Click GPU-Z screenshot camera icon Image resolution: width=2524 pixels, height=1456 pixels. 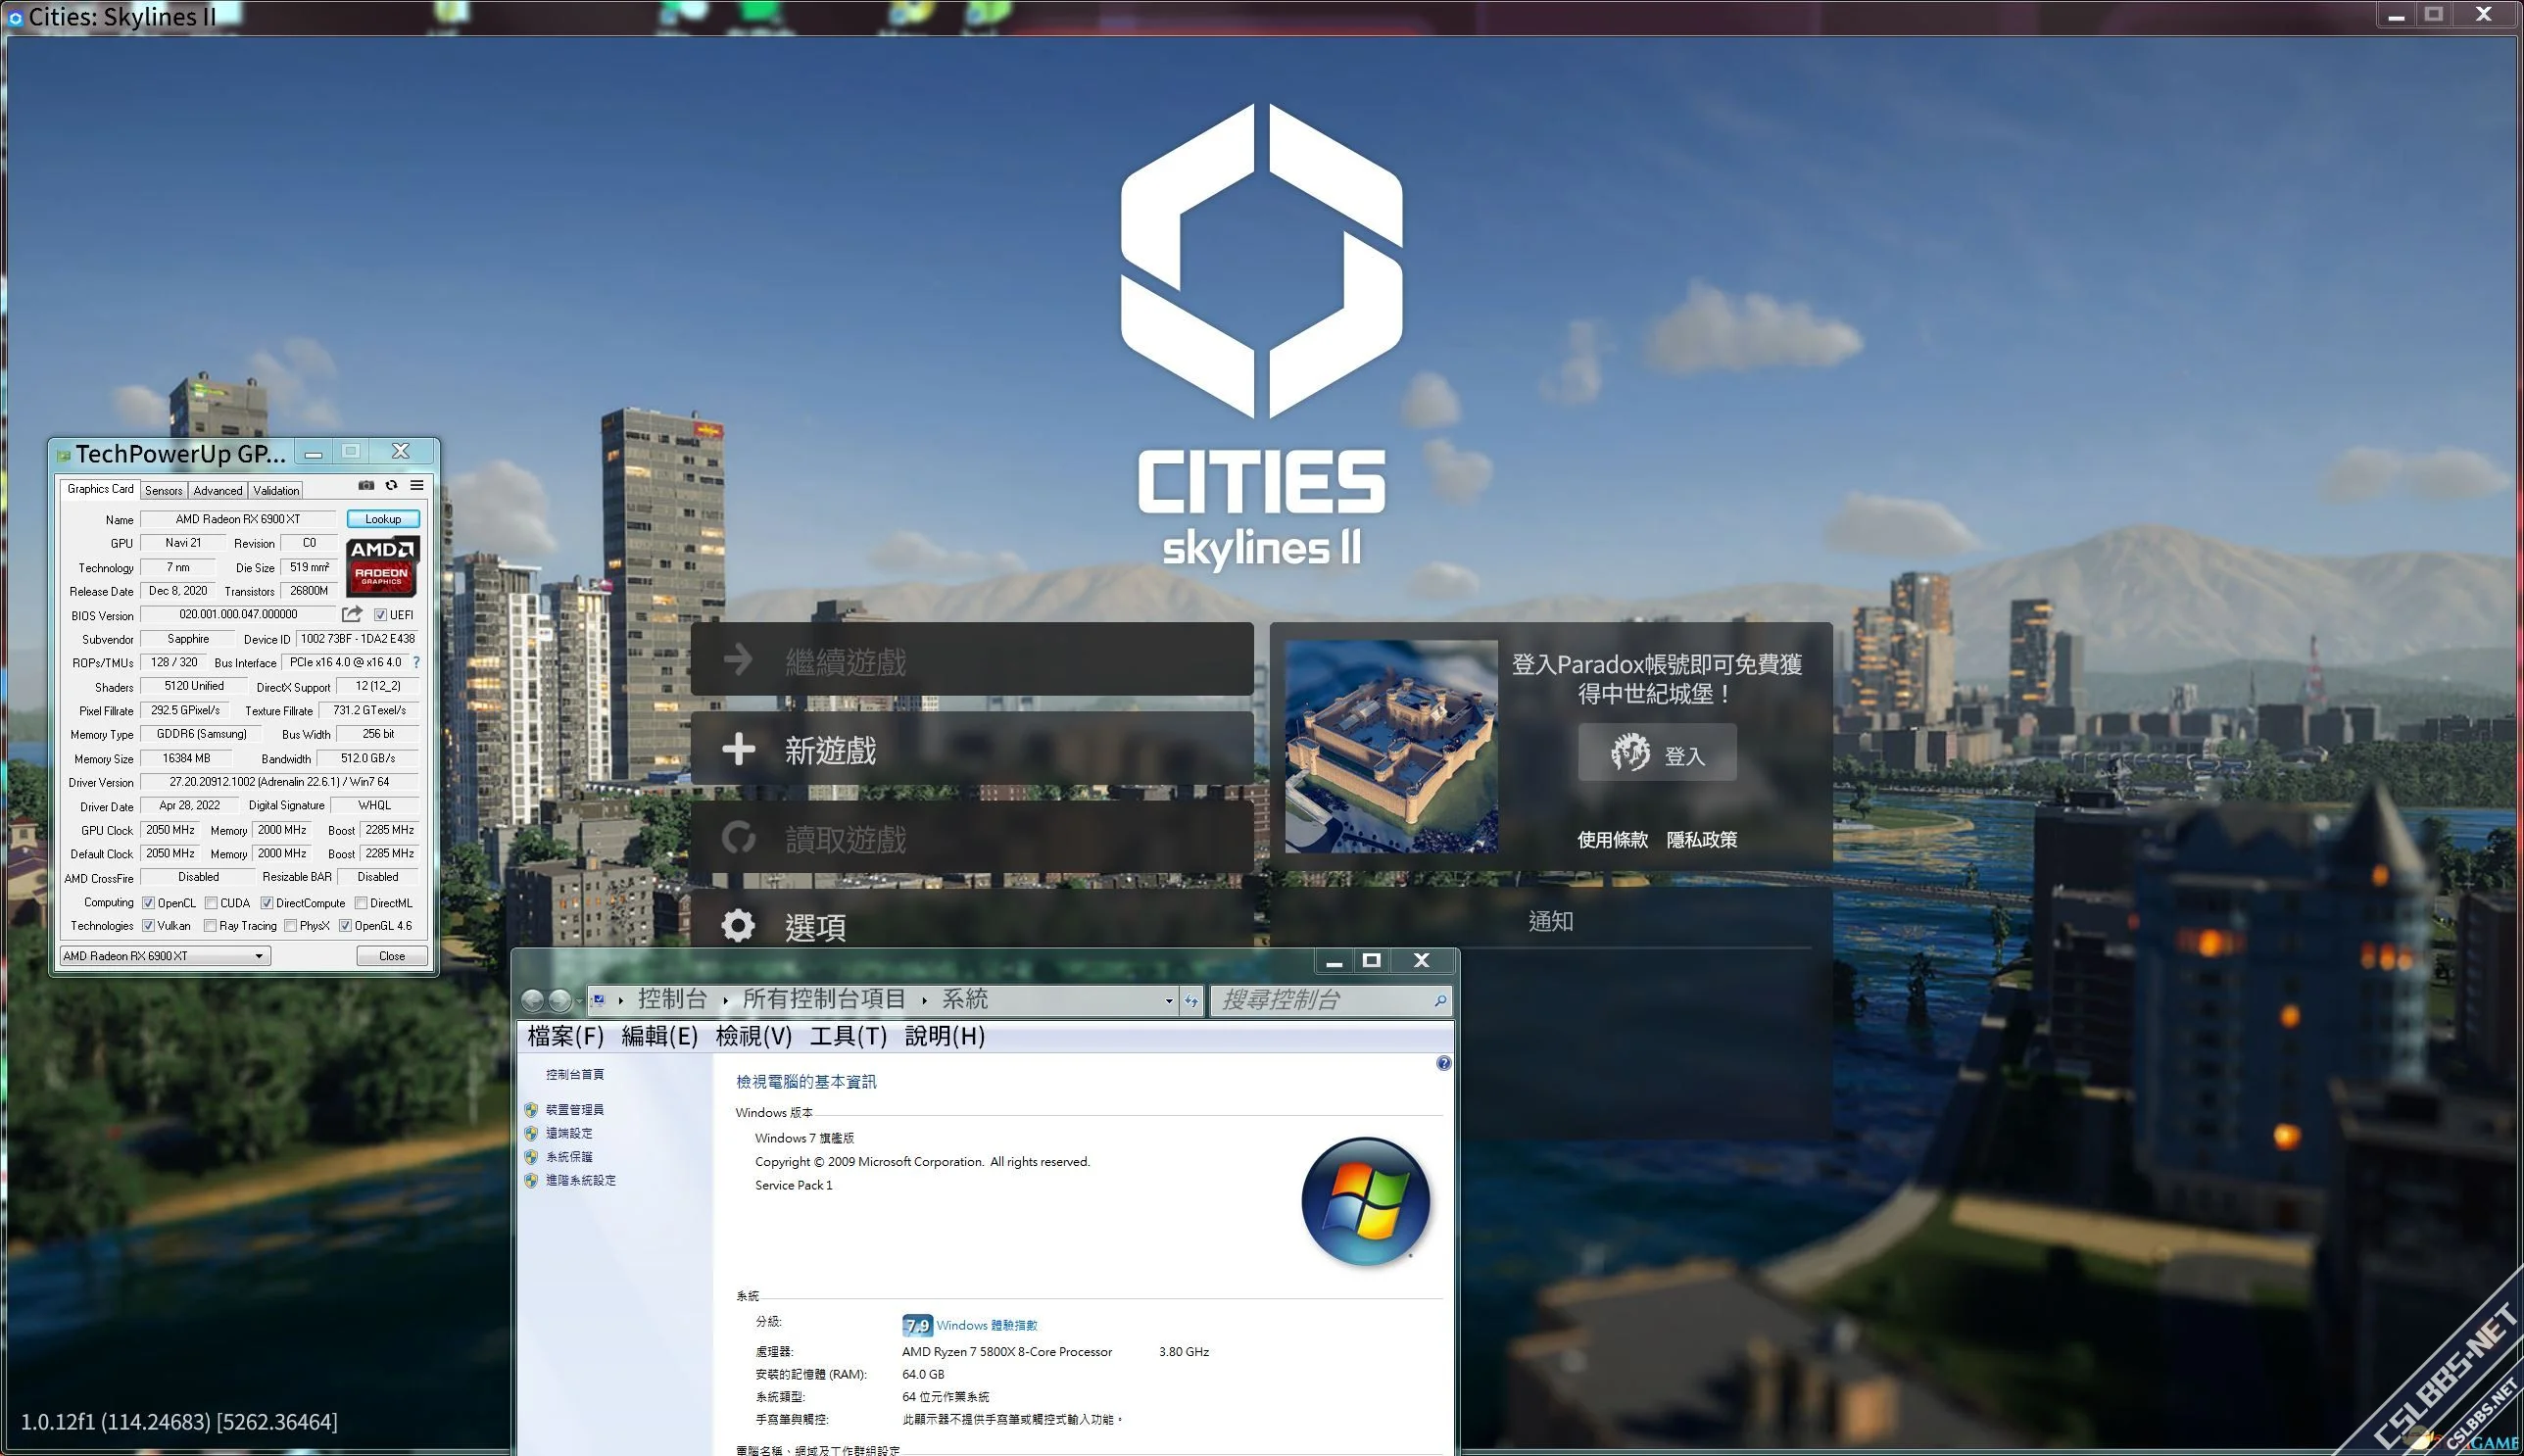pyautogui.click(x=366, y=485)
